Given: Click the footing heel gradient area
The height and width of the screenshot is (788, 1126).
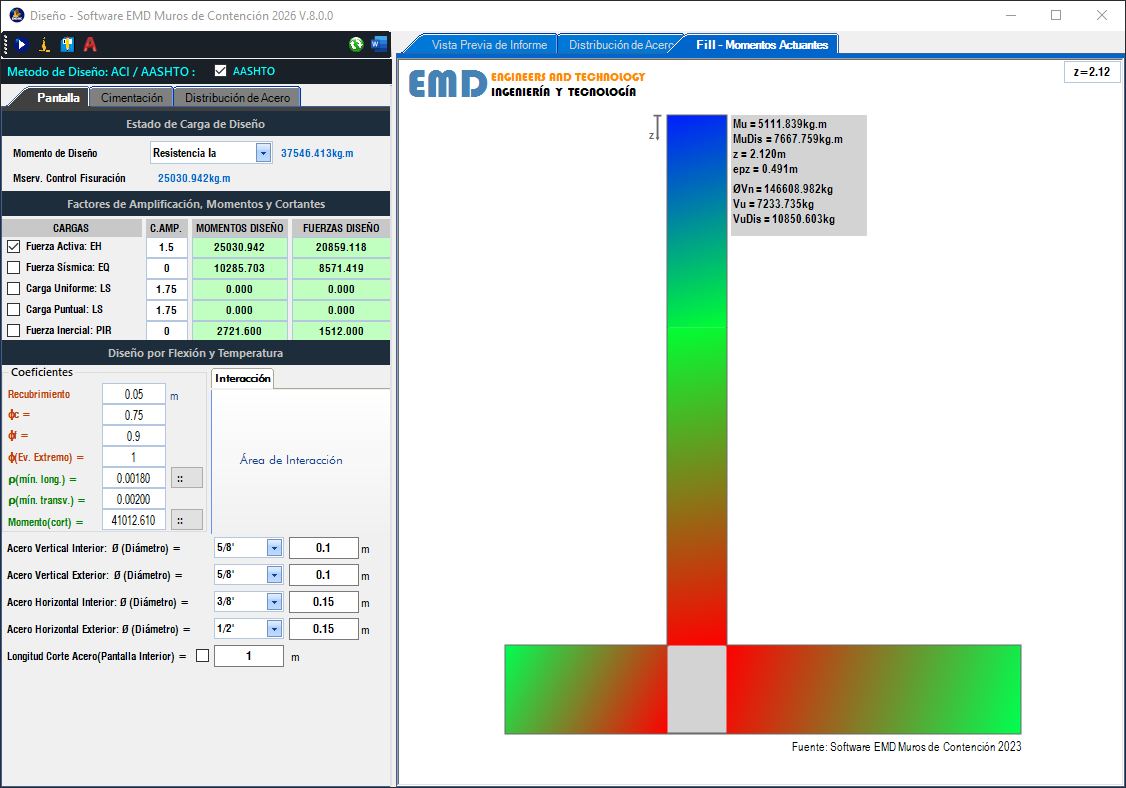Looking at the screenshot, I should pyautogui.click(x=874, y=690).
